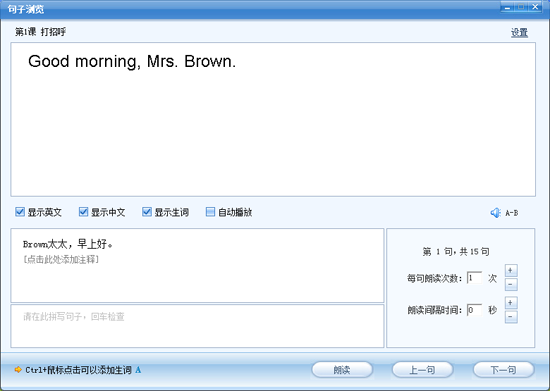Click the sentence spelling input box
The width and height of the screenshot is (550, 391).
point(197,326)
